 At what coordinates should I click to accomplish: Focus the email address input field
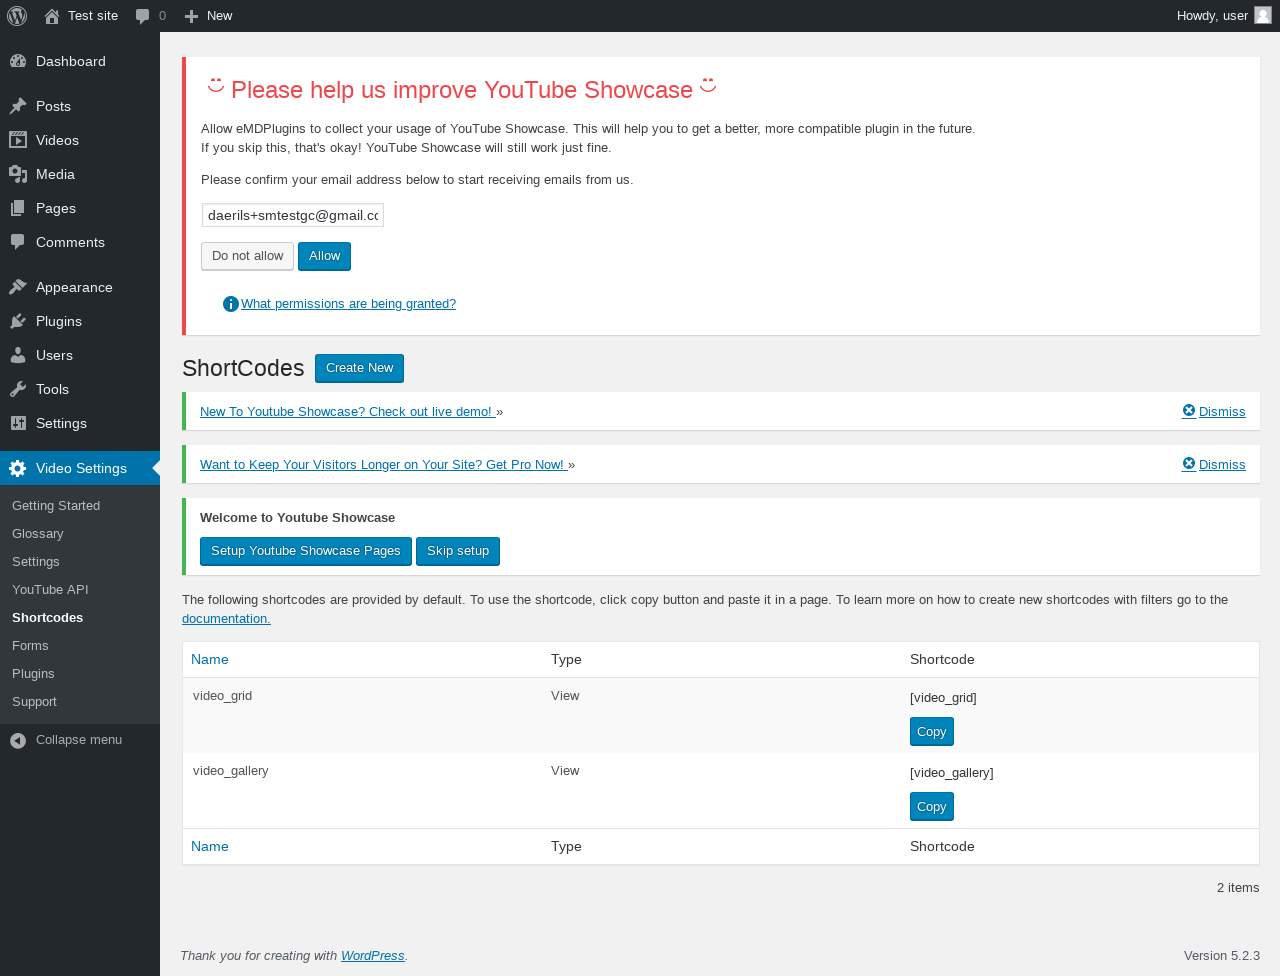click(293, 215)
